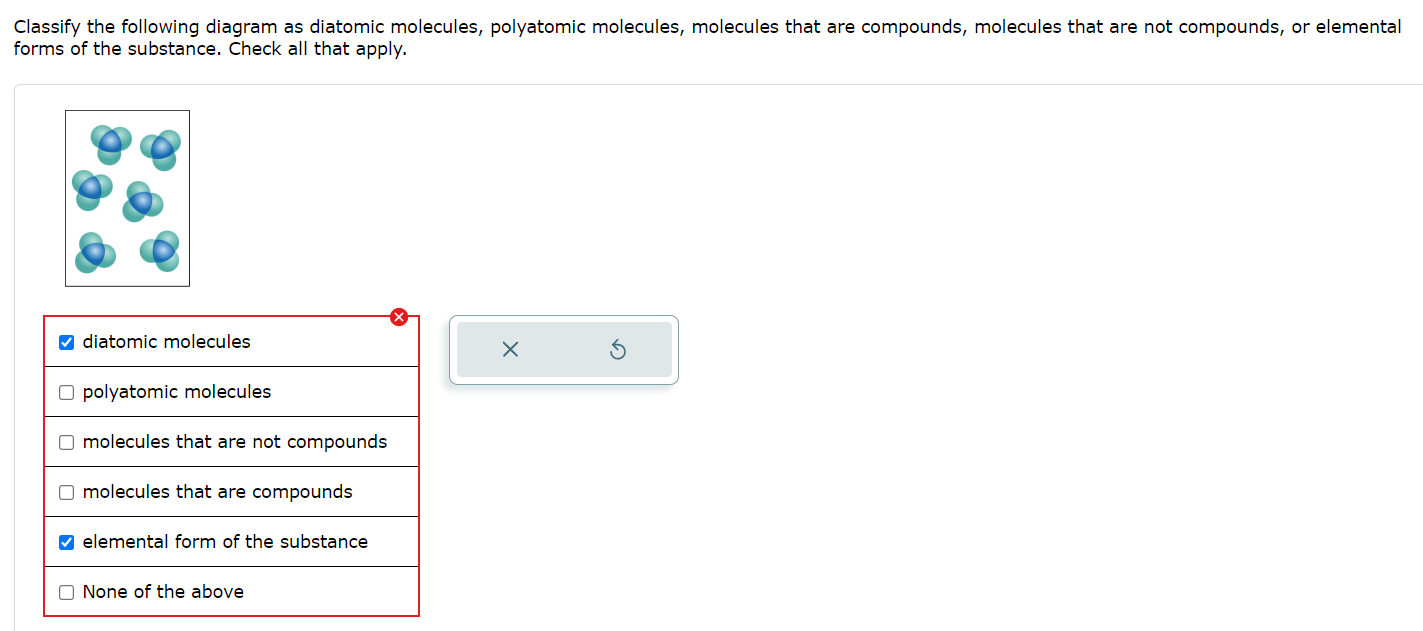Viewport: 1423px width, 631px height.
Task: Select the checked blue diatomic molecules icon
Action: pos(66,342)
